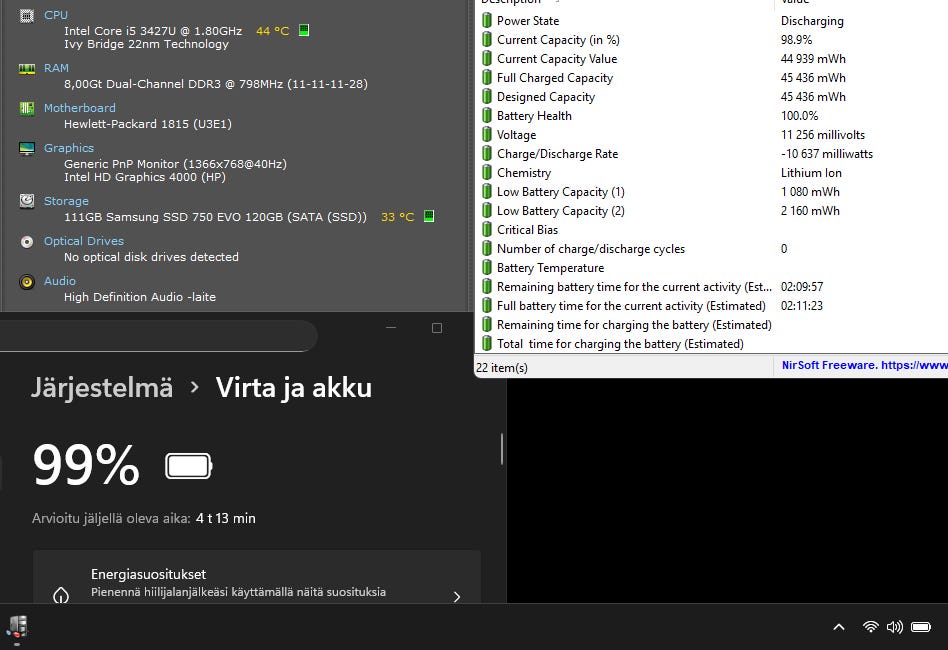Image resolution: width=948 pixels, height=650 pixels.
Task: Select Full battery time for current activity row
Action: [711, 306]
